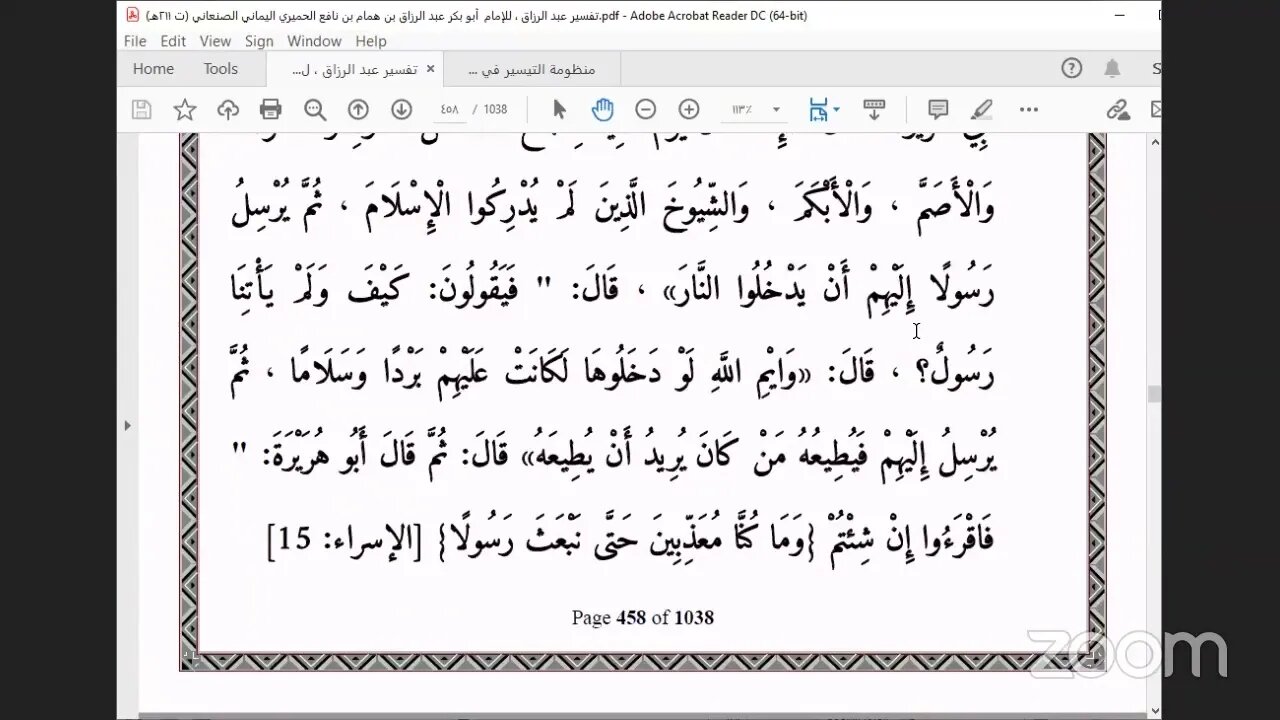
Task: Open more tools ellipsis menu
Action: [x=1029, y=110]
